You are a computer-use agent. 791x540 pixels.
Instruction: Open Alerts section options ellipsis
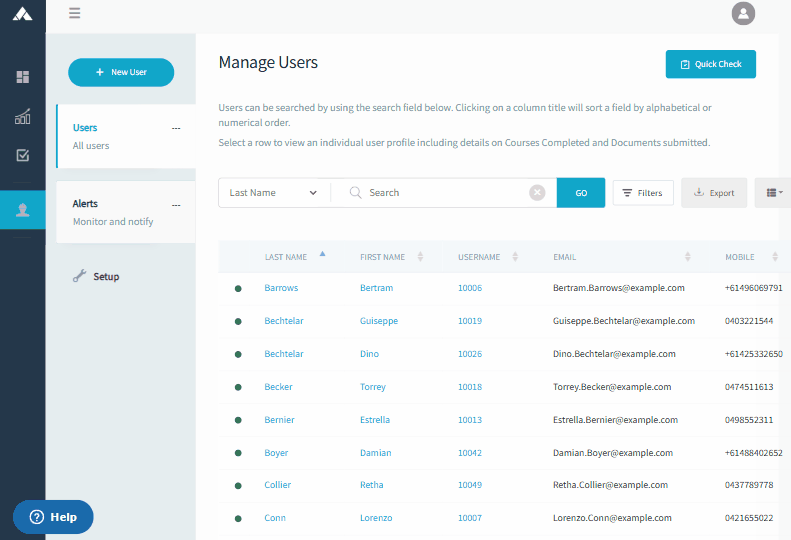[176, 205]
